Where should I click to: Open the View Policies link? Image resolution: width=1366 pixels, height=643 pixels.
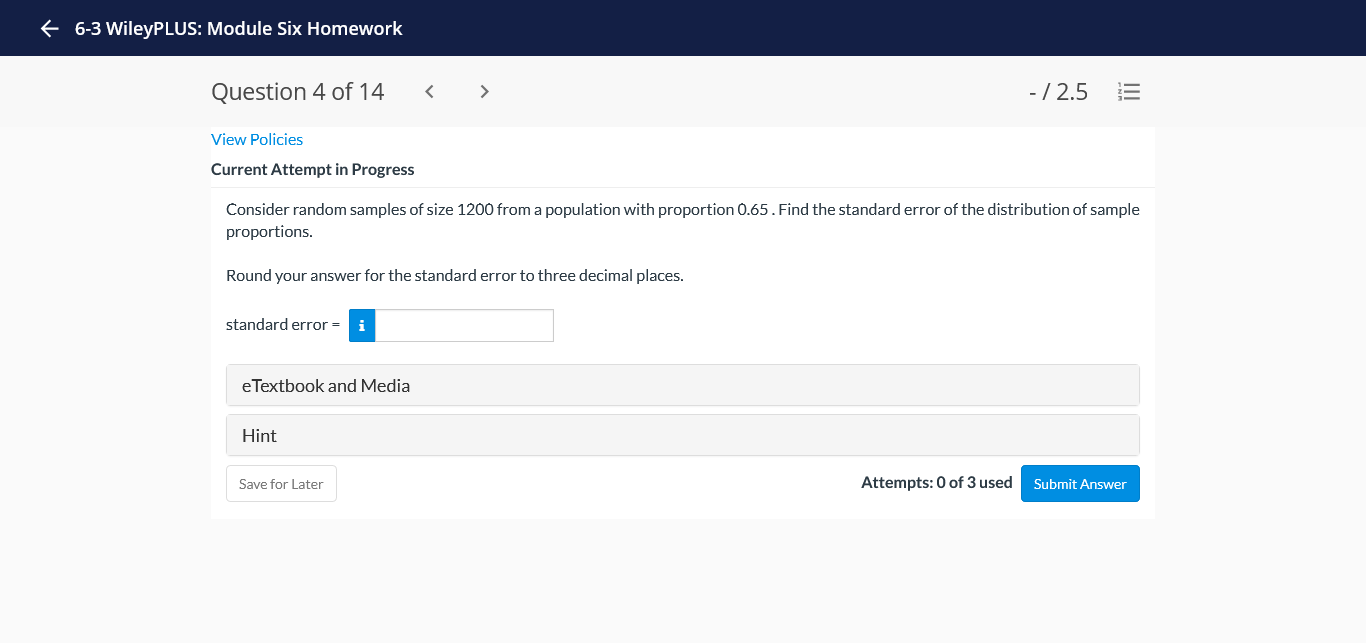pyautogui.click(x=256, y=139)
